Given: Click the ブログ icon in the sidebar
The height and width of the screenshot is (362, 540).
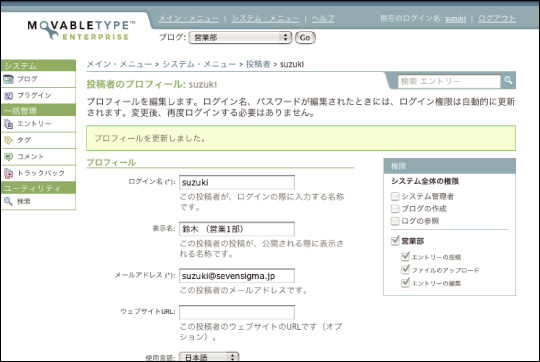Looking at the screenshot, I should click(8, 79).
